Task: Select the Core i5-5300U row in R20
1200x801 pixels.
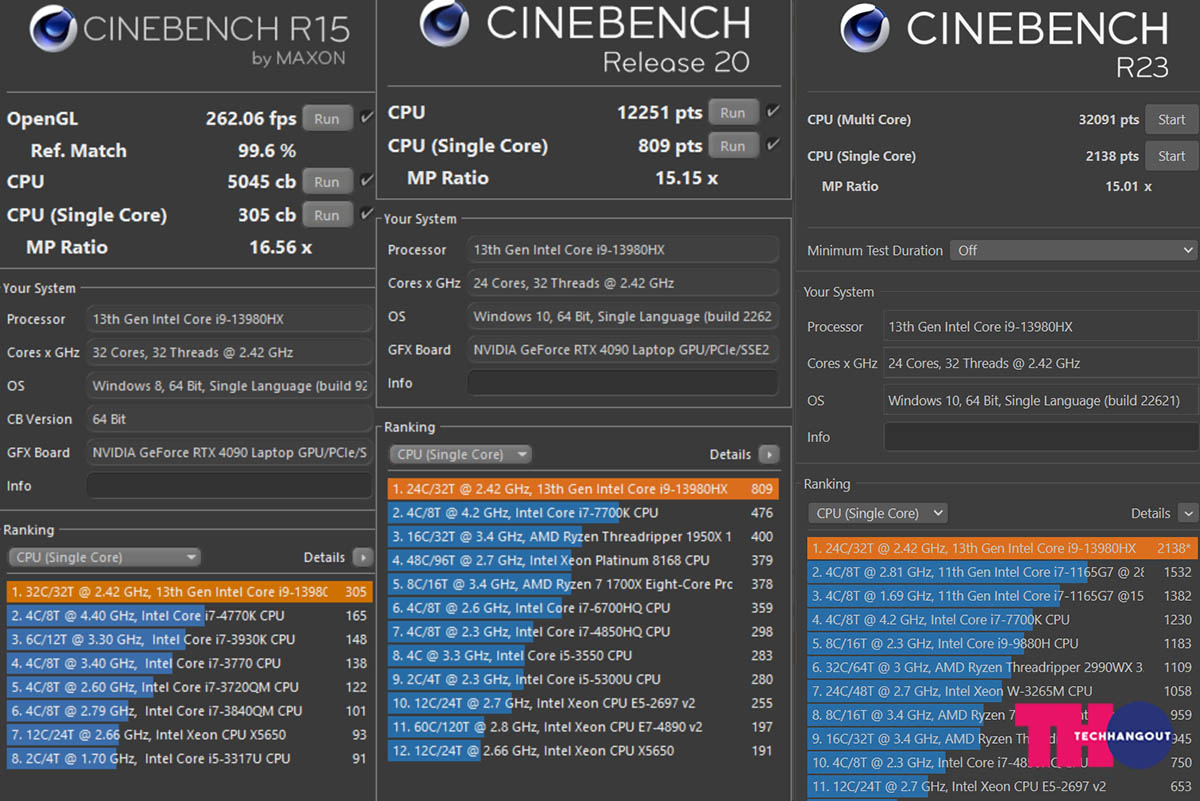Action: click(x=584, y=679)
